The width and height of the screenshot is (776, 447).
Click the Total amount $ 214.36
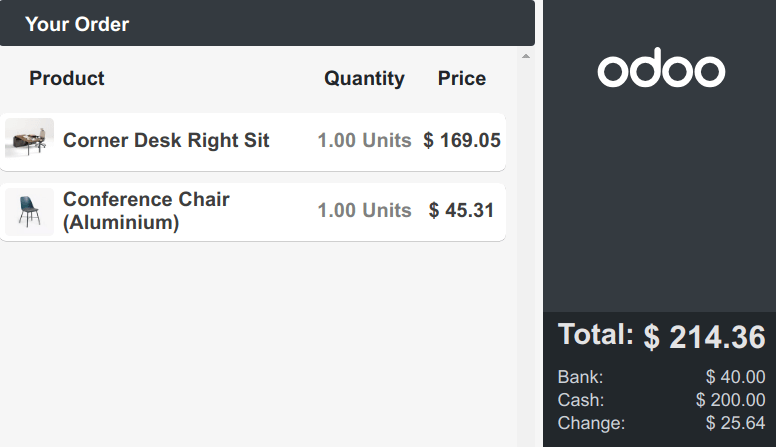point(704,337)
